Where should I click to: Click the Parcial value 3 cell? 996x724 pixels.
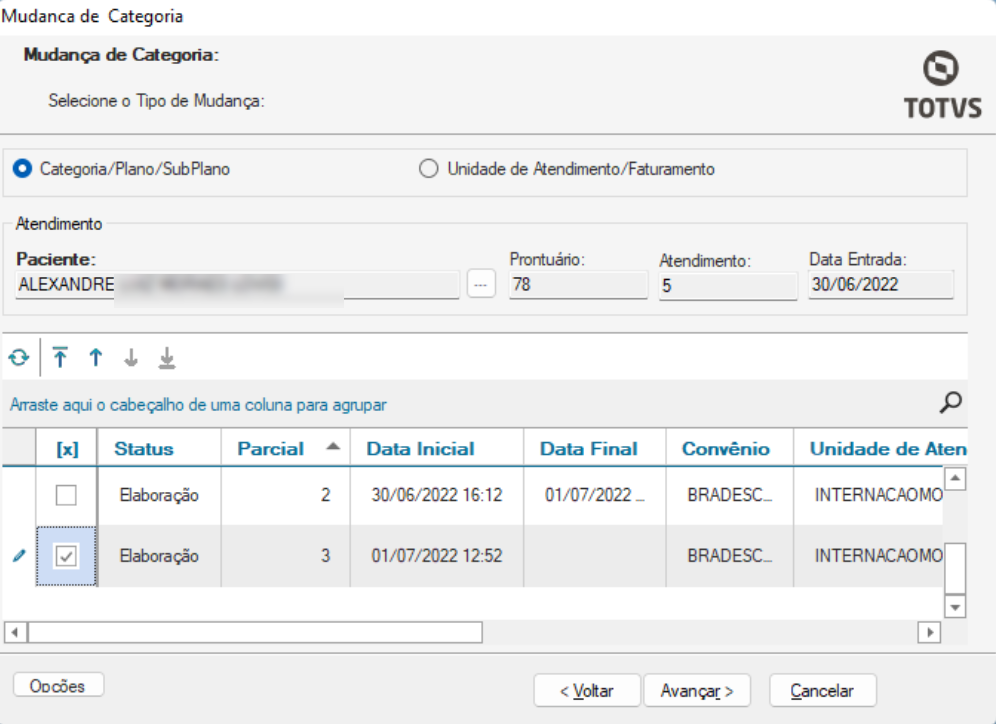coord(286,556)
